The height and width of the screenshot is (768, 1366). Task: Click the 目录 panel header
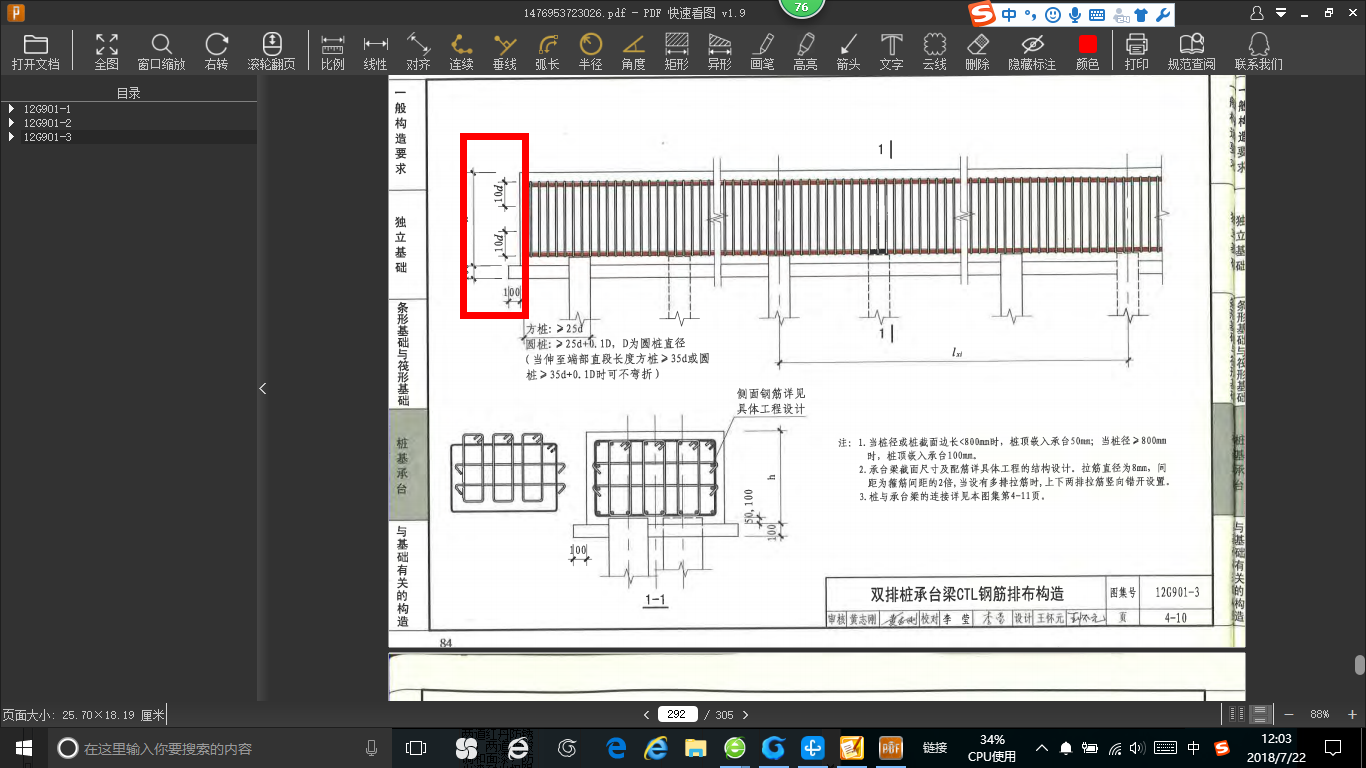(x=128, y=92)
